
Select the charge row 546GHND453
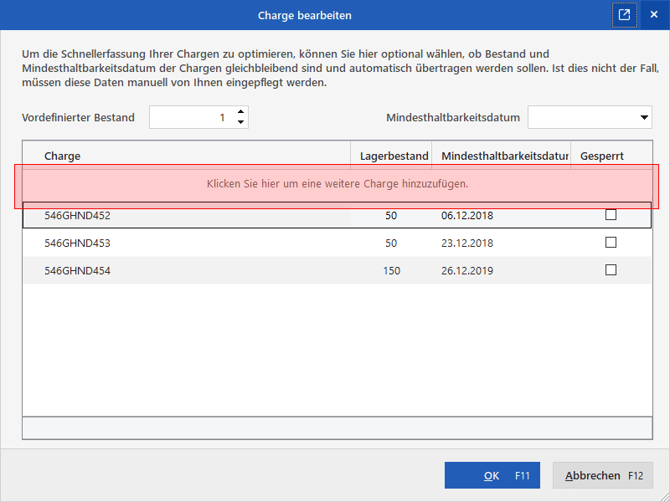[x=337, y=243]
